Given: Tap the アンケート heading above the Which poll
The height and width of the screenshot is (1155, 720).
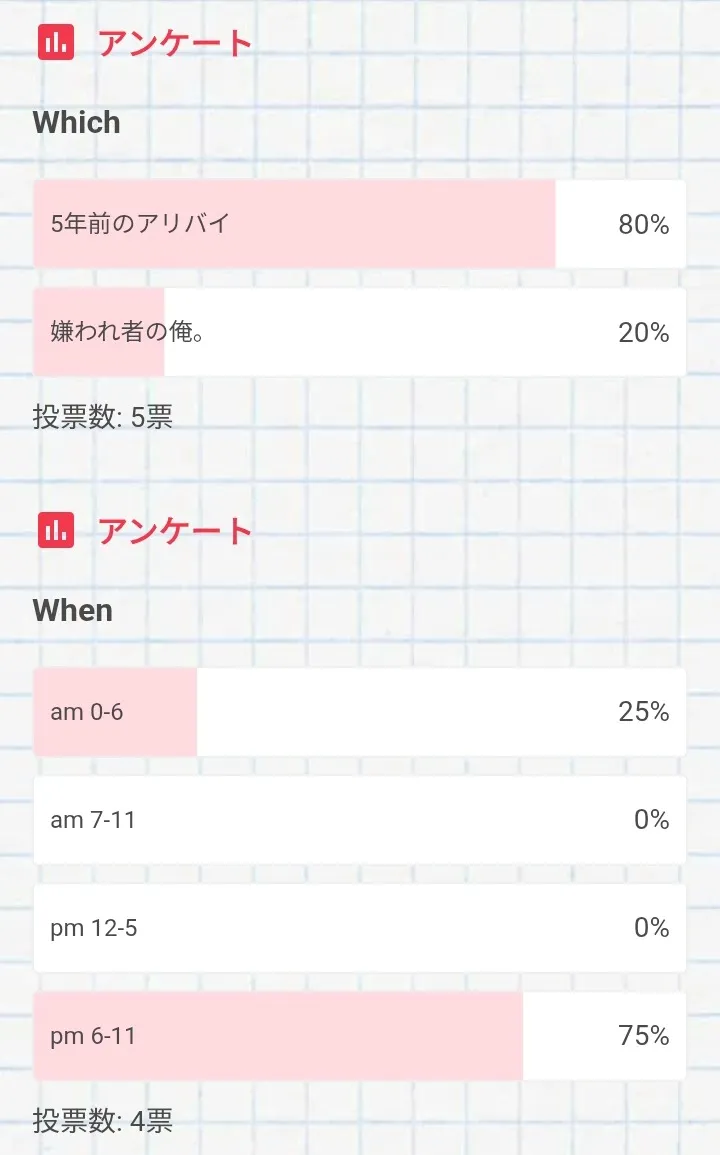Looking at the screenshot, I should tap(175, 43).
